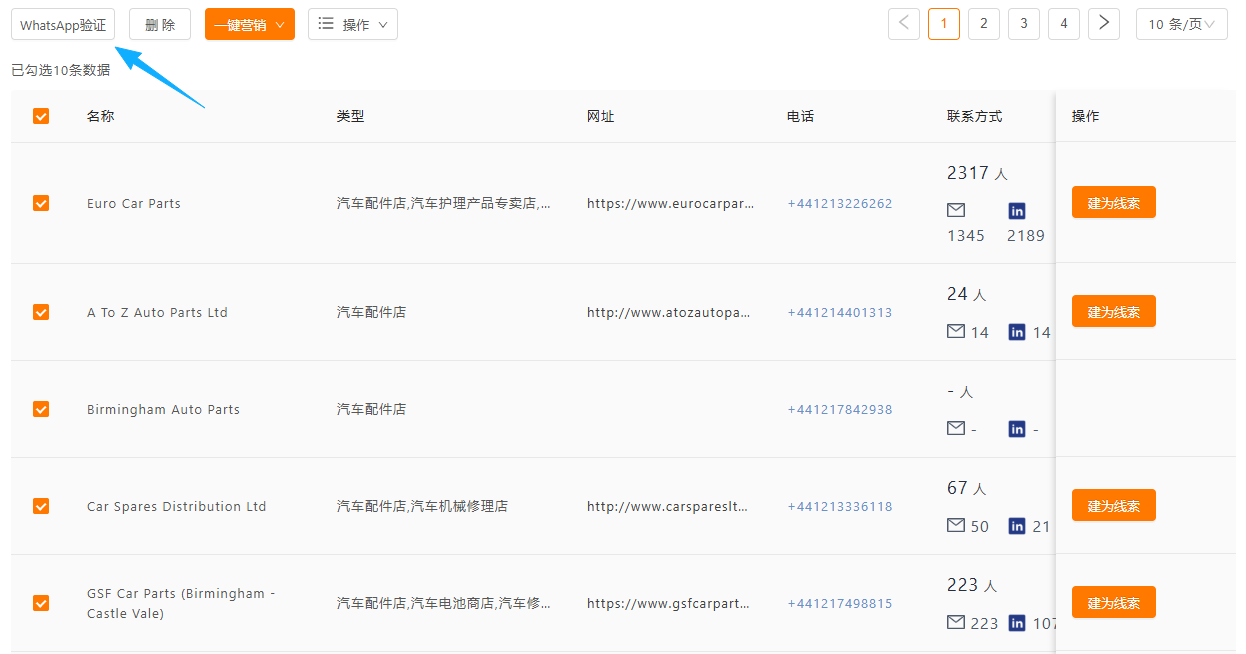
Task: Uncheck the Birmingham Auto Parts row
Action: 41,409
